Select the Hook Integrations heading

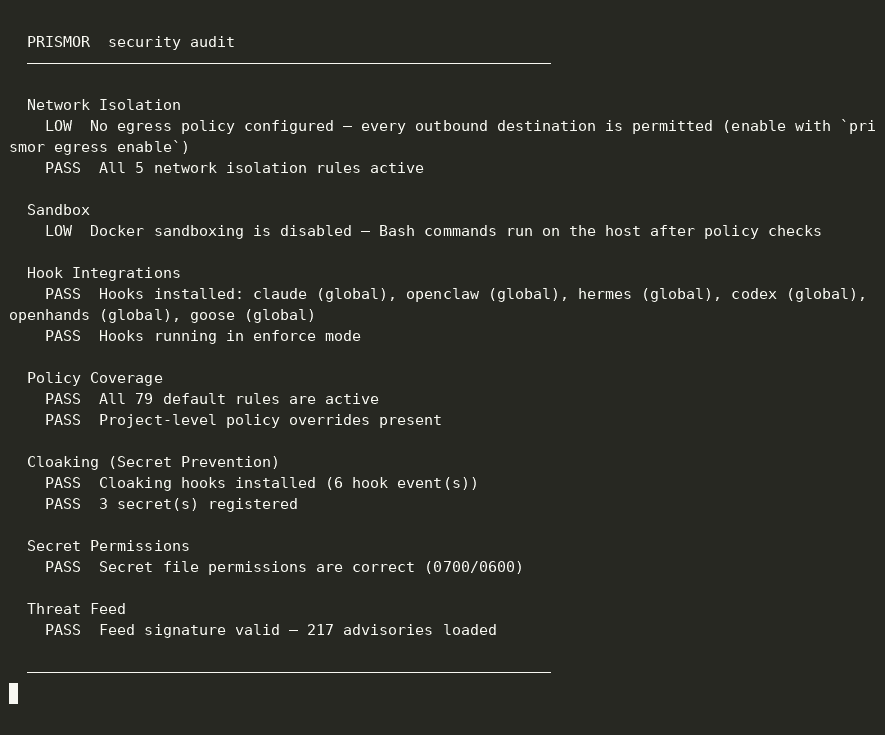click(104, 273)
